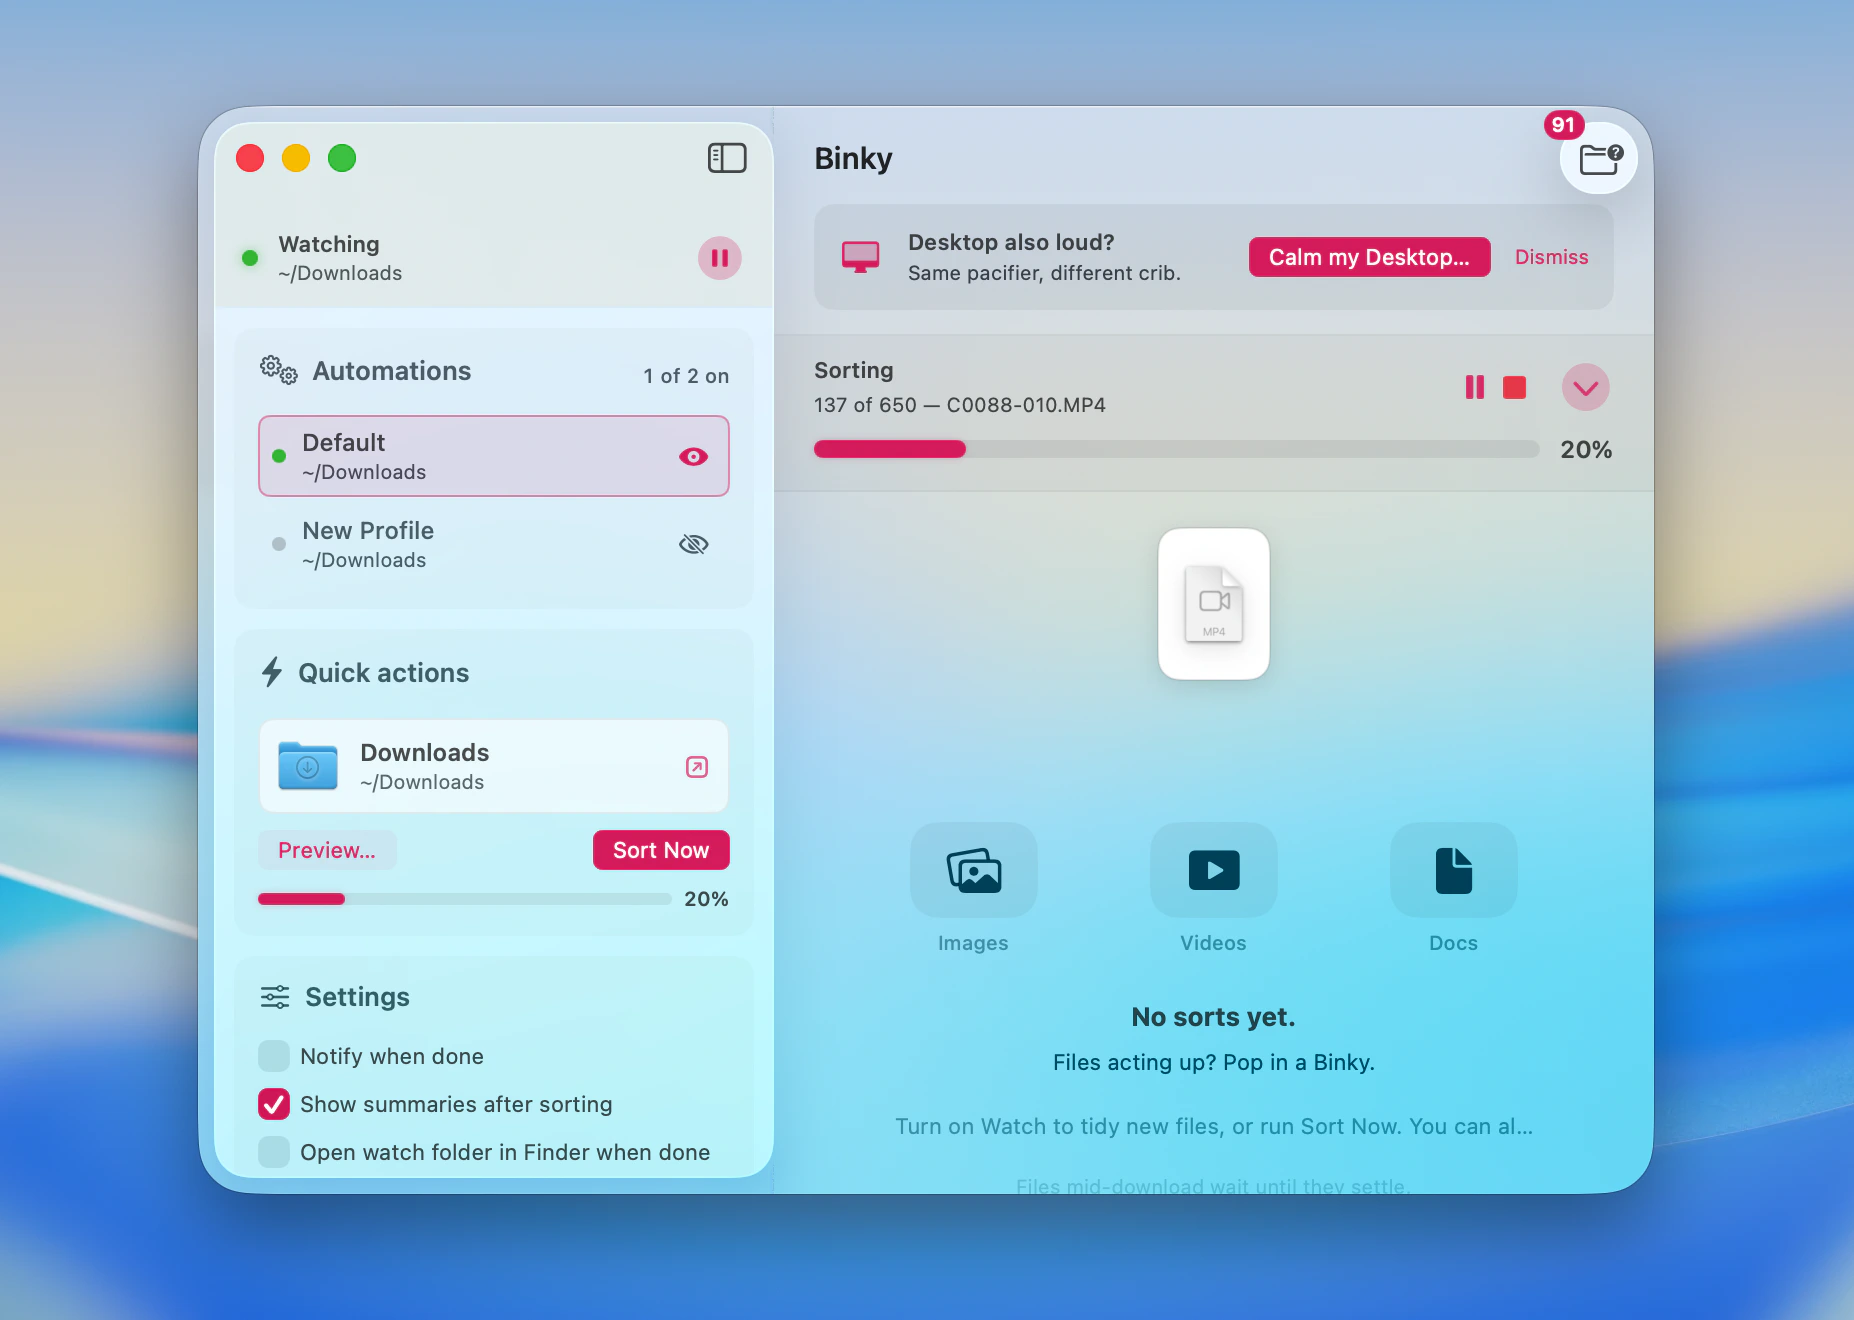Expand sorting details chevron
1854x1320 pixels.
click(1585, 387)
